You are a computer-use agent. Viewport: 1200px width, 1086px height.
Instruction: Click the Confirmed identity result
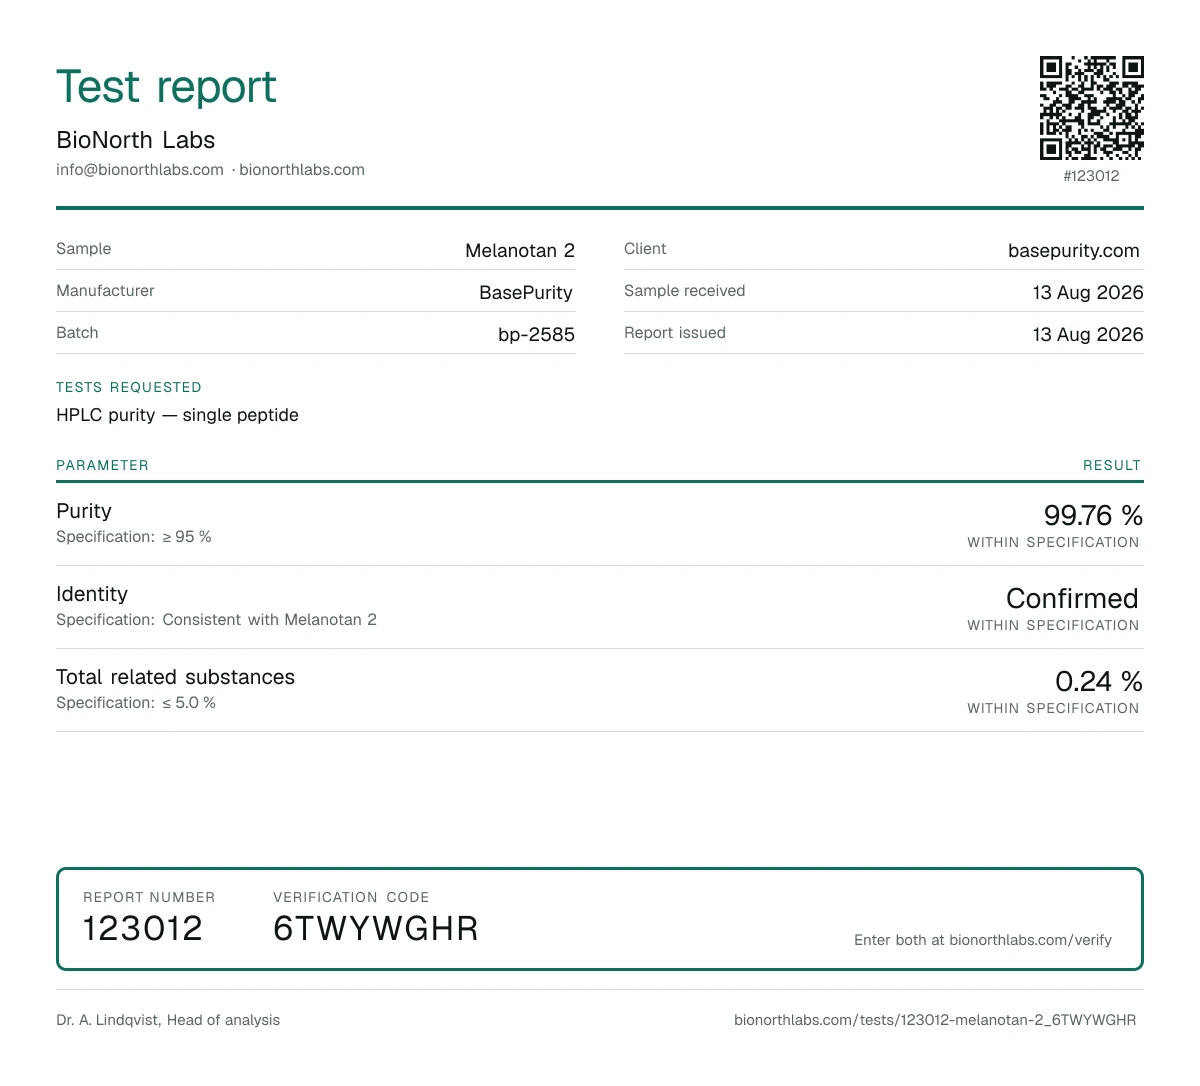coord(1072,599)
